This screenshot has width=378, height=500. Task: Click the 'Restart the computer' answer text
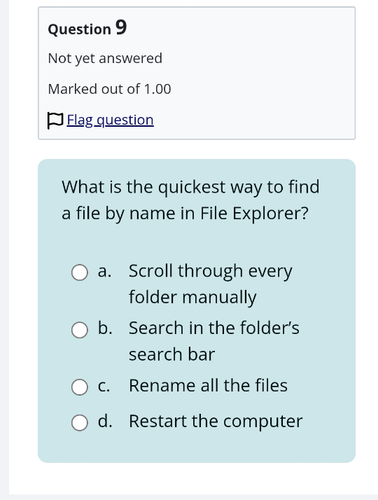[216, 421]
